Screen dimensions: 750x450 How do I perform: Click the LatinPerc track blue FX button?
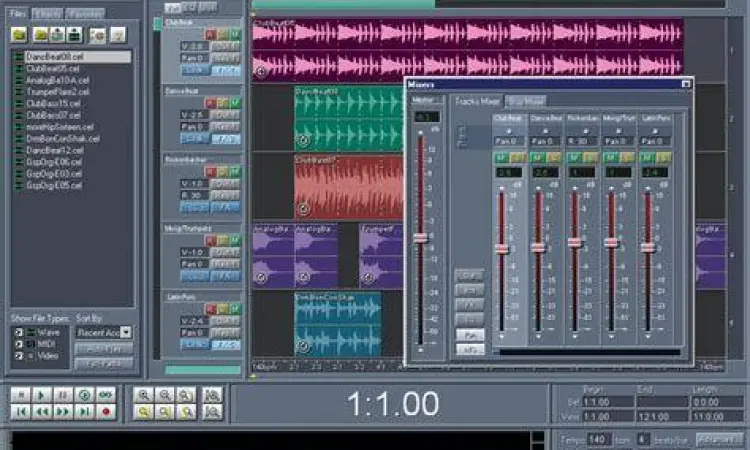pos(226,344)
